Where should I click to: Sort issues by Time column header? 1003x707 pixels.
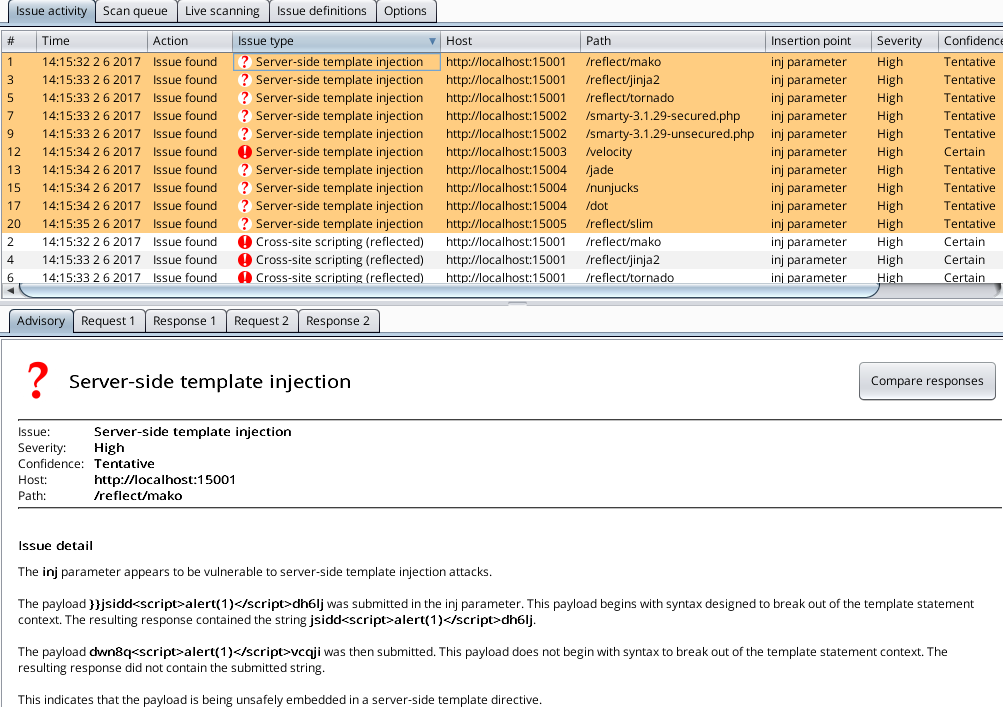[x=56, y=41]
